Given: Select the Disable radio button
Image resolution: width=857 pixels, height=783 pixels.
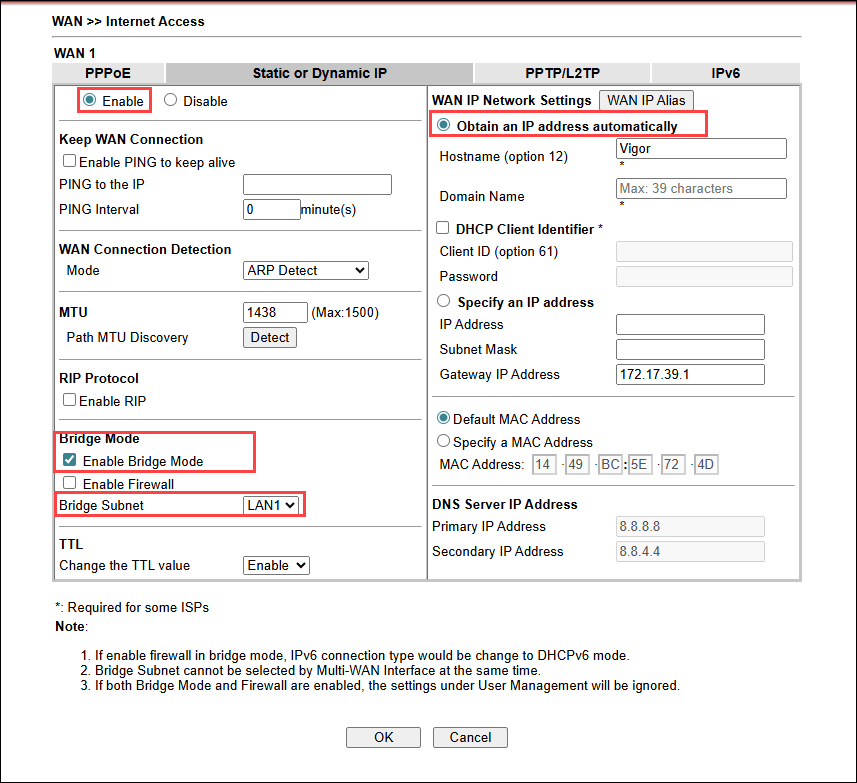Looking at the screenshot, I should [171, 101].
